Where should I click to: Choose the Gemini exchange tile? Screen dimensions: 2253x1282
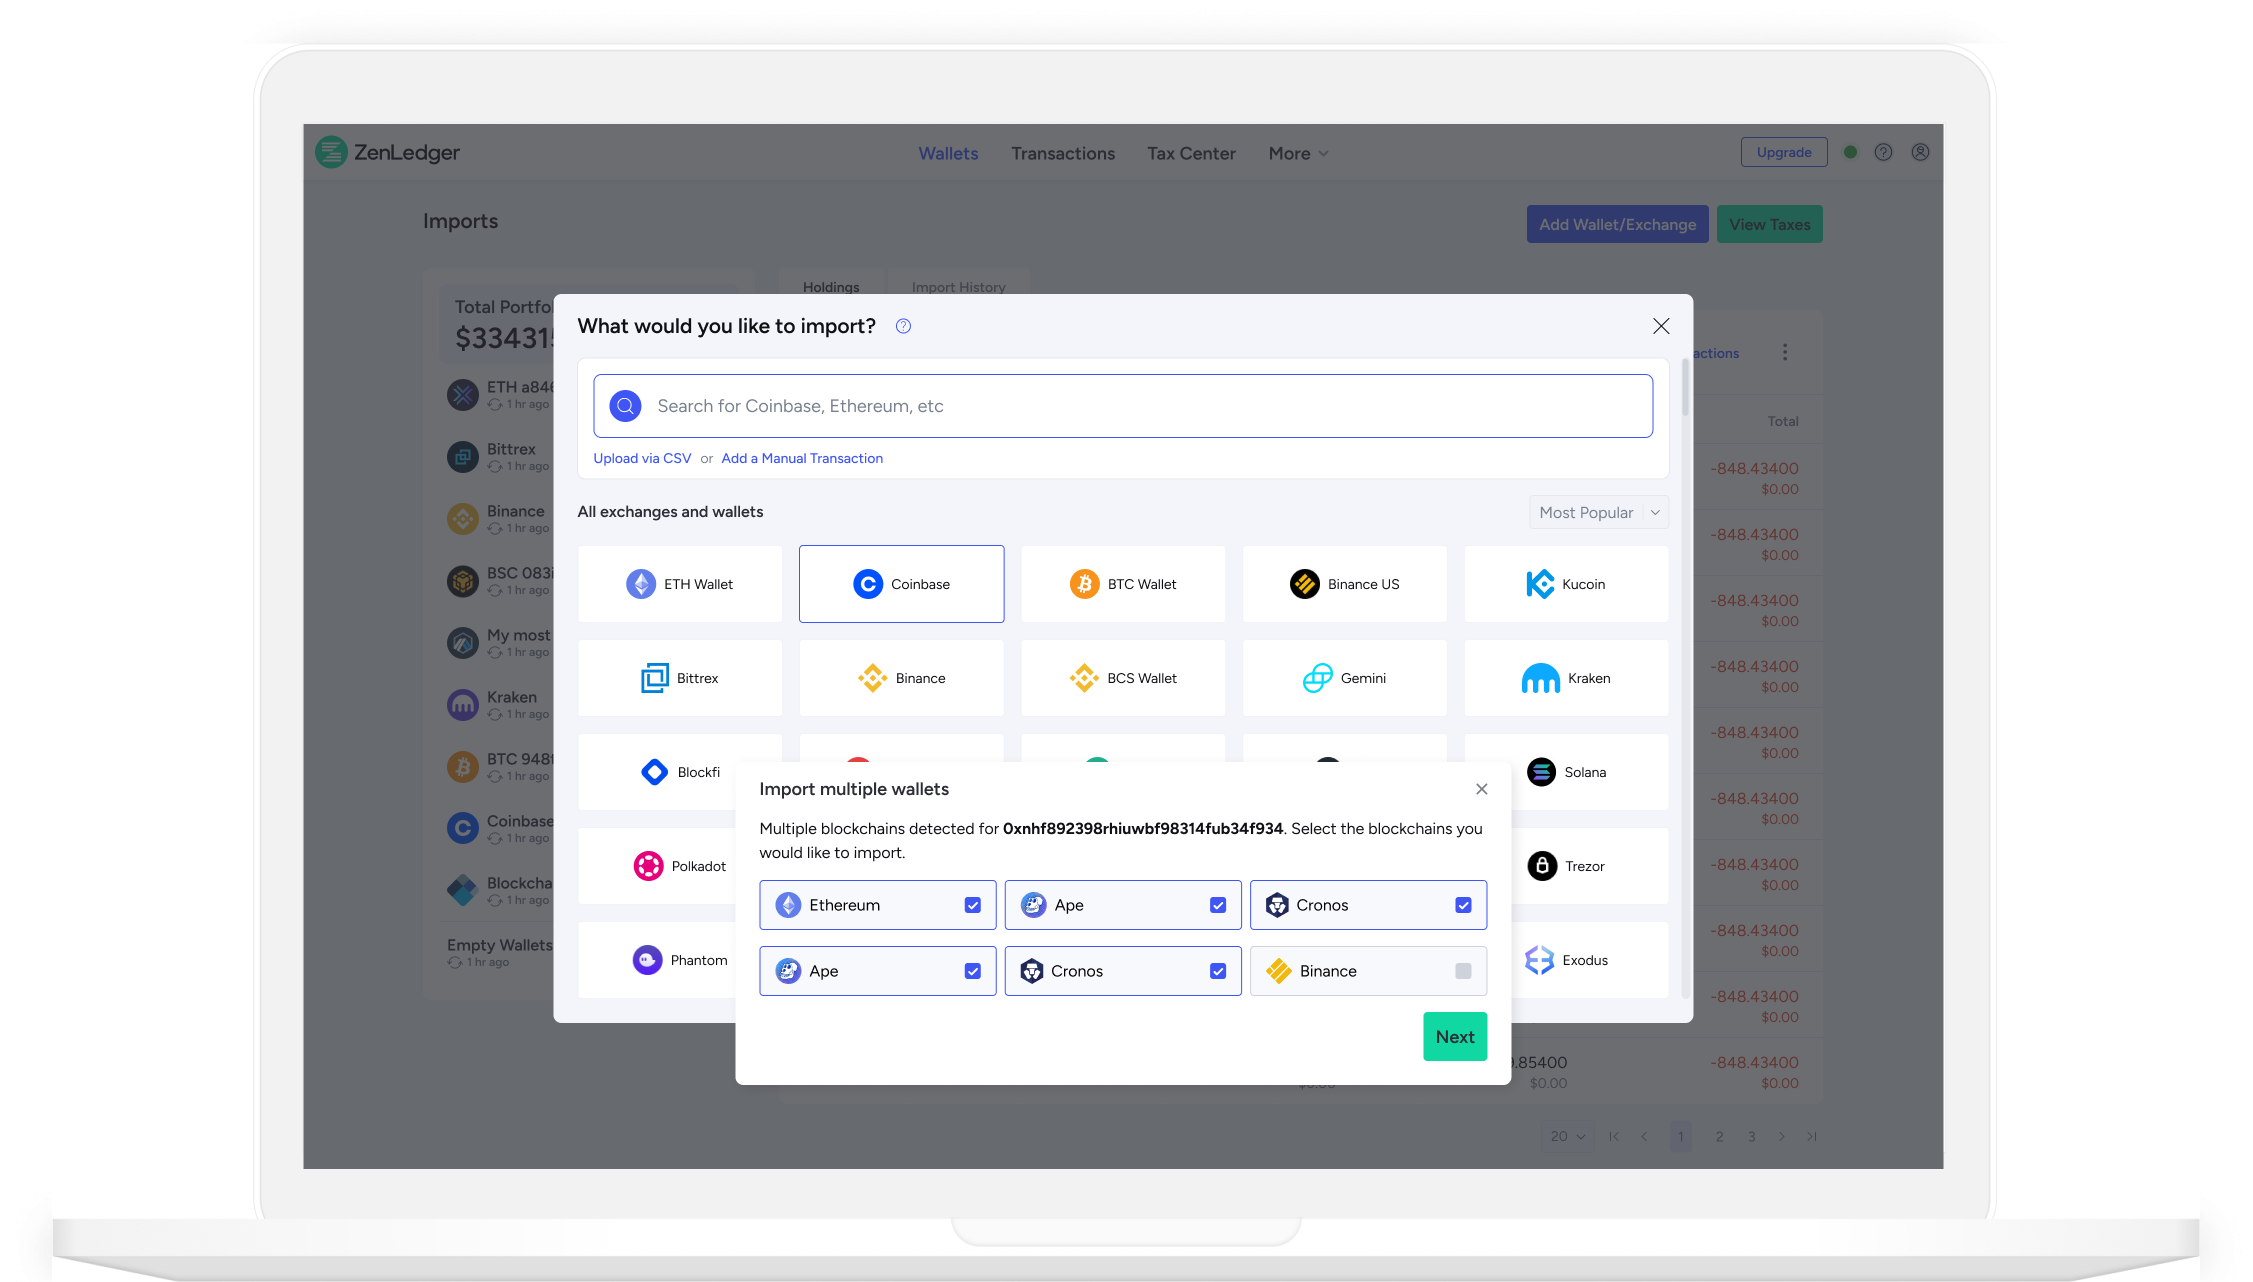1344,678
